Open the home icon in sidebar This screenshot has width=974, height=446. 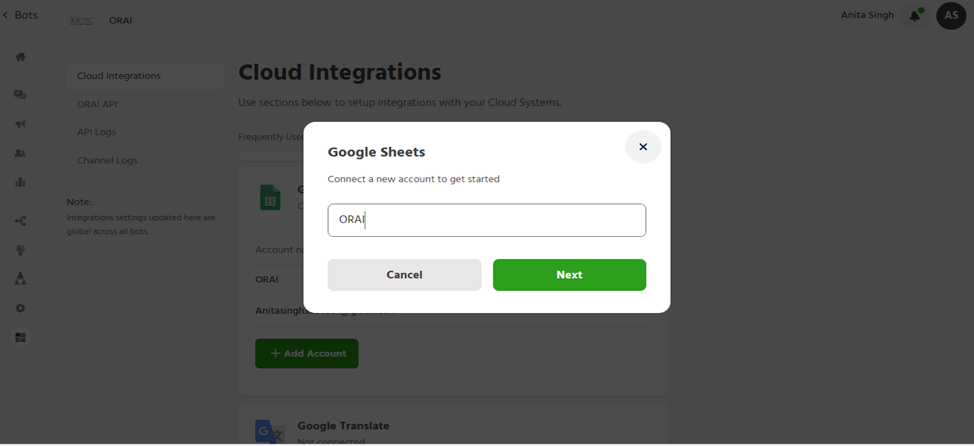[x=20, y=57]
